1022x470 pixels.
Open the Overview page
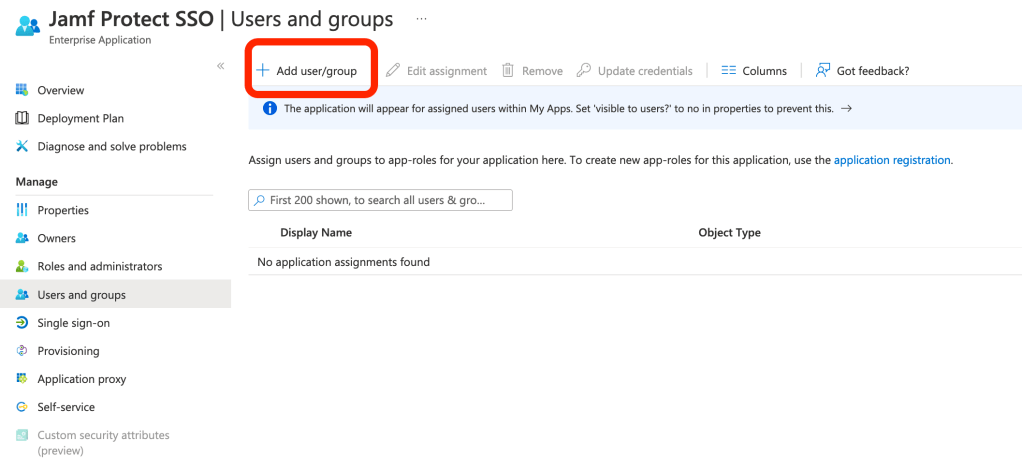(60, 90)
